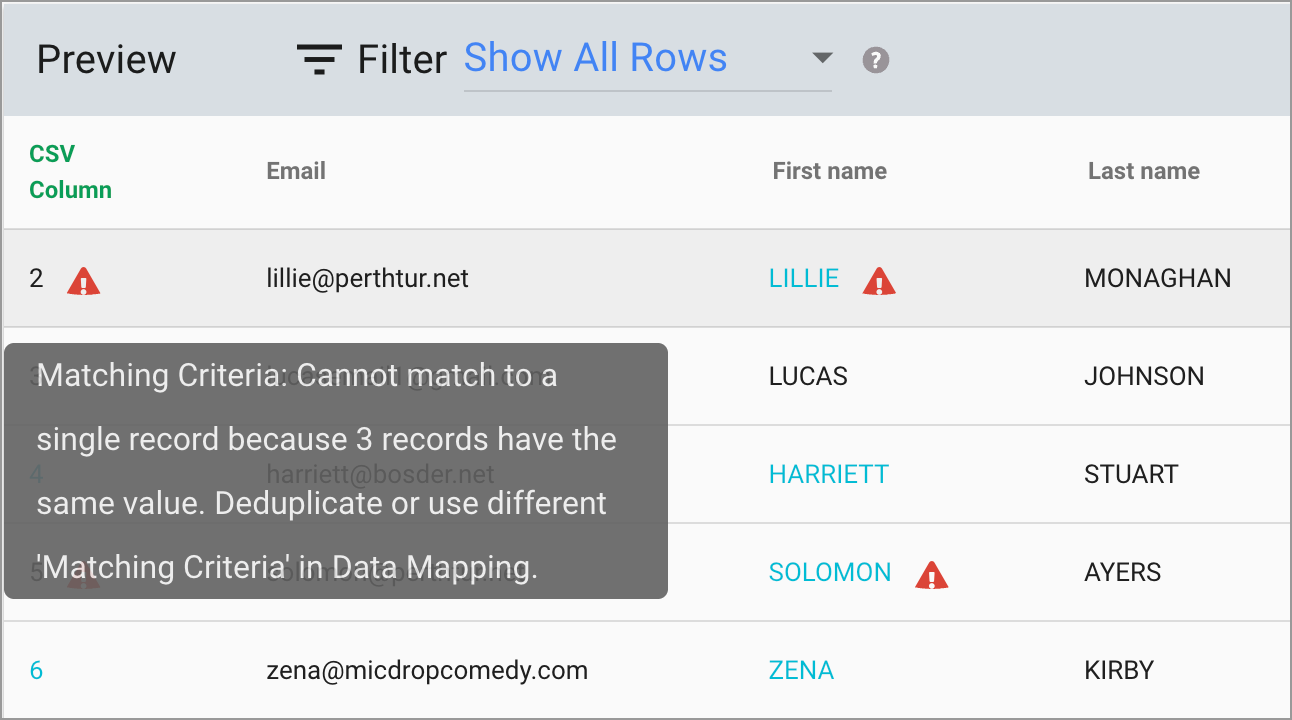
Task: Click the warning triangle next to LILLIE
Action: (x=880, y=283)
